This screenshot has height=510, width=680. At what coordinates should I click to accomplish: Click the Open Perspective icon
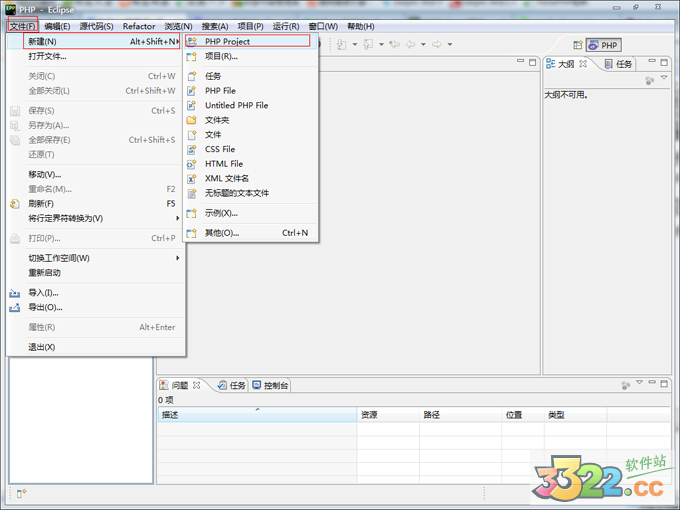click(x=578, y=45)
